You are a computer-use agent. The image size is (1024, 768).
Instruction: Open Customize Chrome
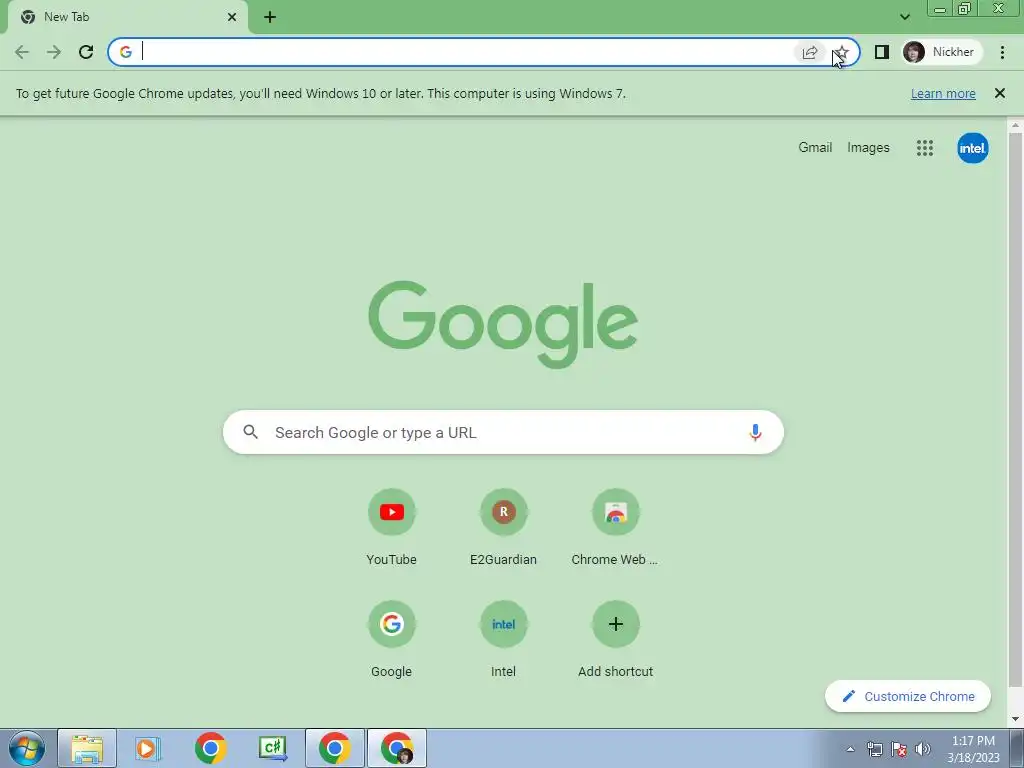point(908,696)
